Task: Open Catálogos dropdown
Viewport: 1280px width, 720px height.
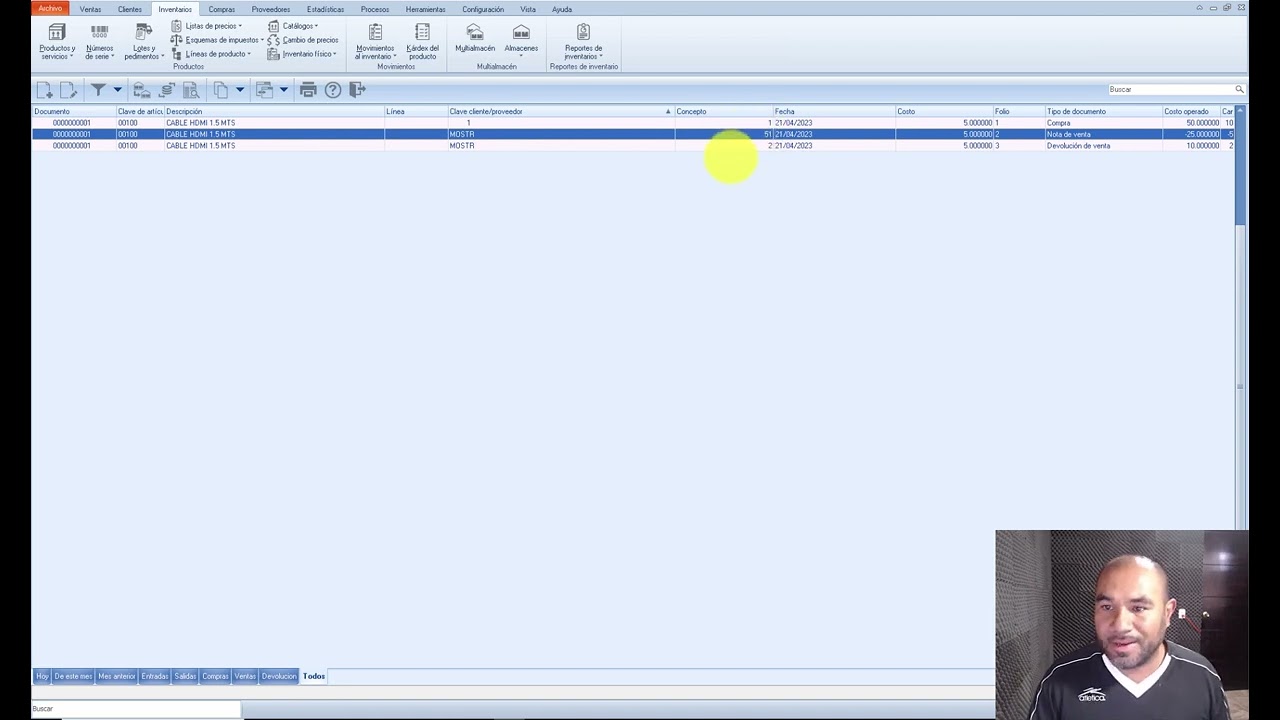Action: (x=293, y=26)
